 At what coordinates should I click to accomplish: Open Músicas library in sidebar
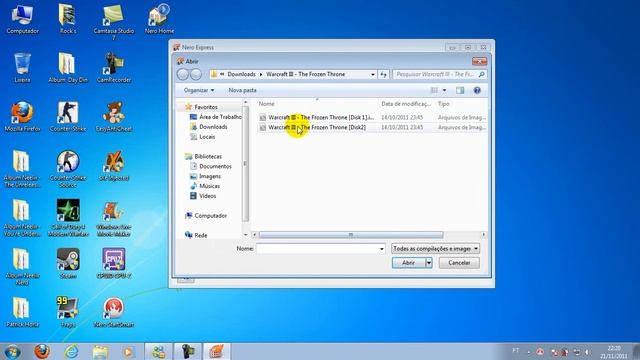tap(205, 186)
